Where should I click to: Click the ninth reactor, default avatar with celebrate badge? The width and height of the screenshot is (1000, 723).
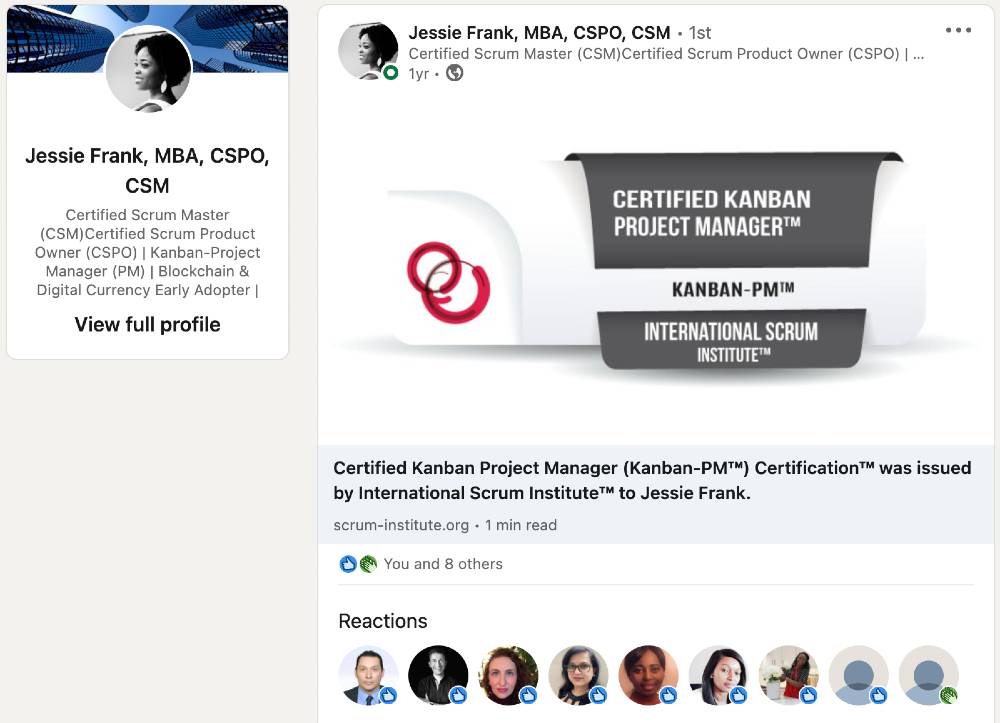tap(929, 675)
